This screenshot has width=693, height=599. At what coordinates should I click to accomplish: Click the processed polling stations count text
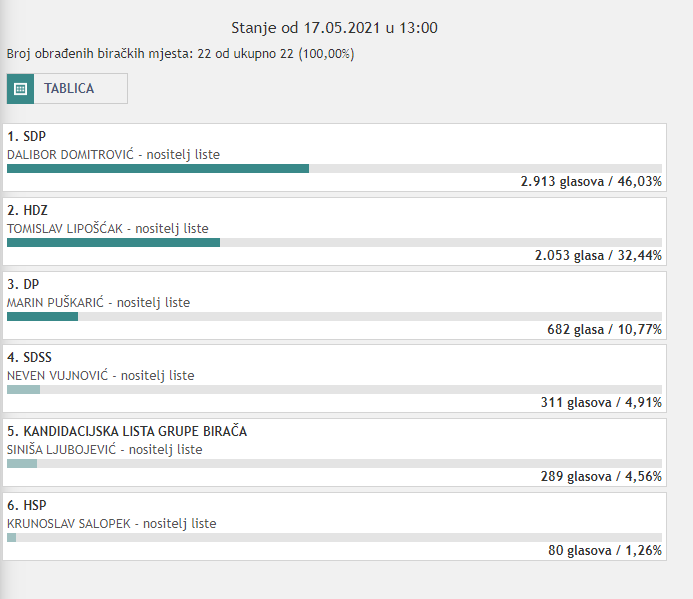pos(180,53)
